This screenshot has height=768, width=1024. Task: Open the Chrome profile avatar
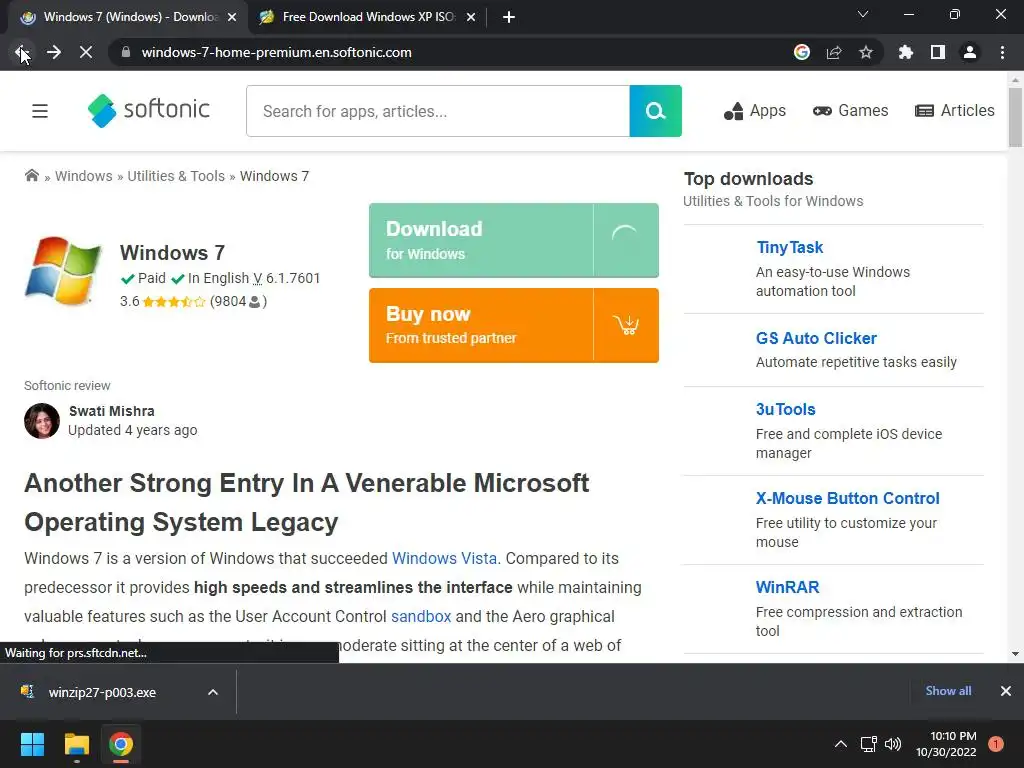[970, 52]
